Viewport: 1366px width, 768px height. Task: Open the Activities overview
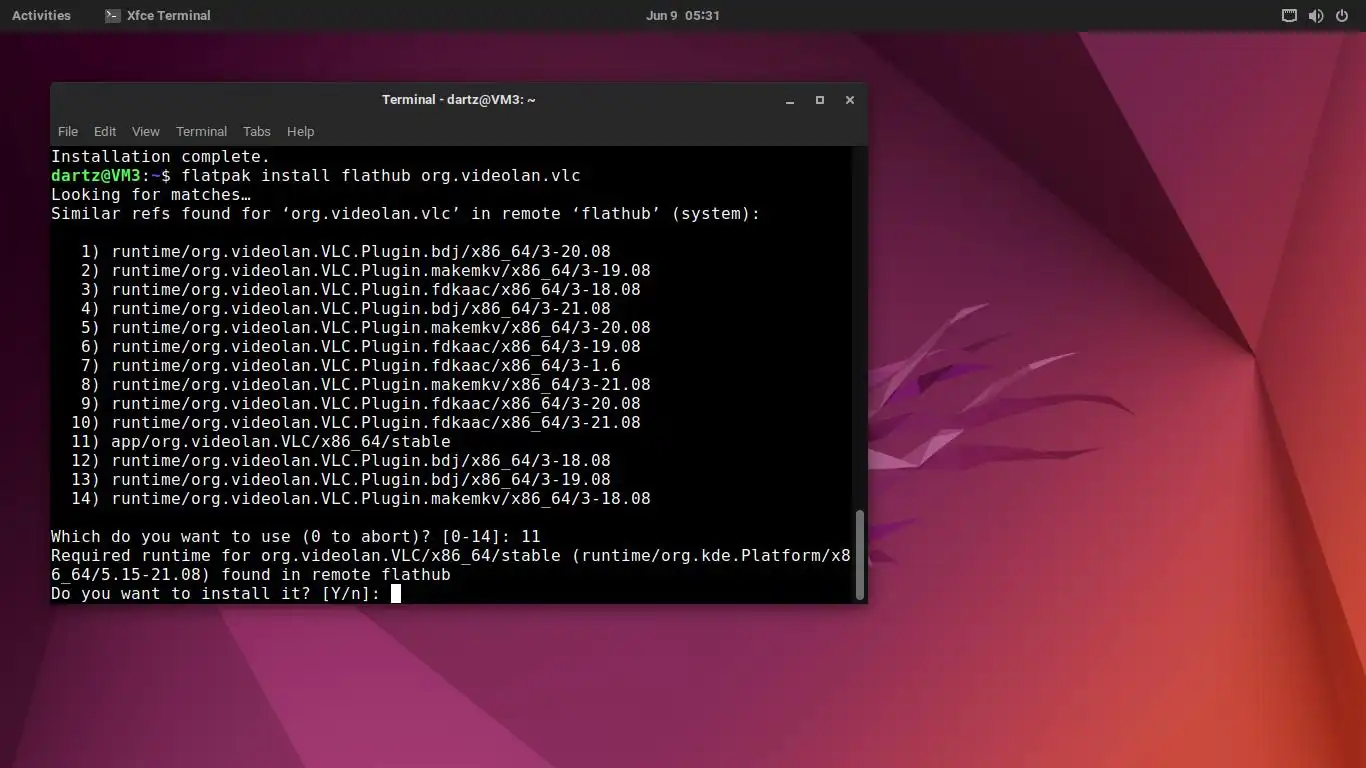pyautogui.click(x=41, y=15)
